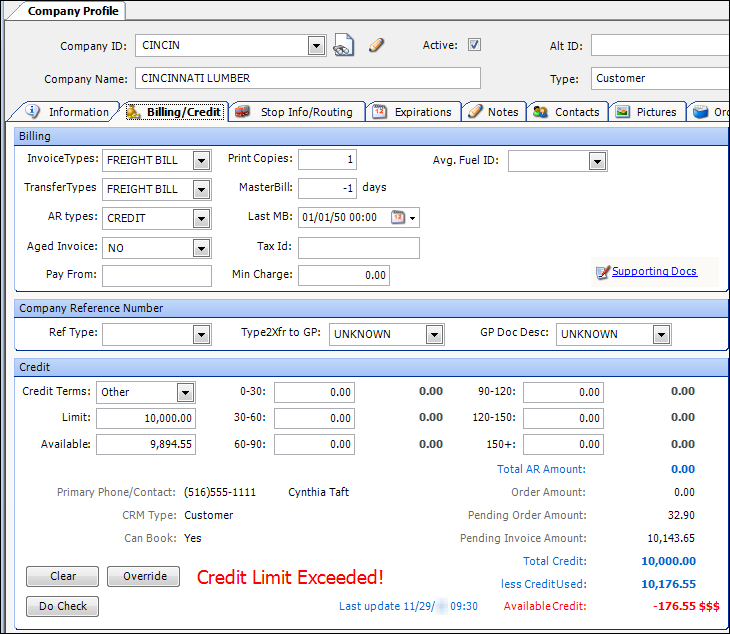Click into the Min Charge field
Image resolution: width=730 pixels, height=634 pixels.
point(343,275)
